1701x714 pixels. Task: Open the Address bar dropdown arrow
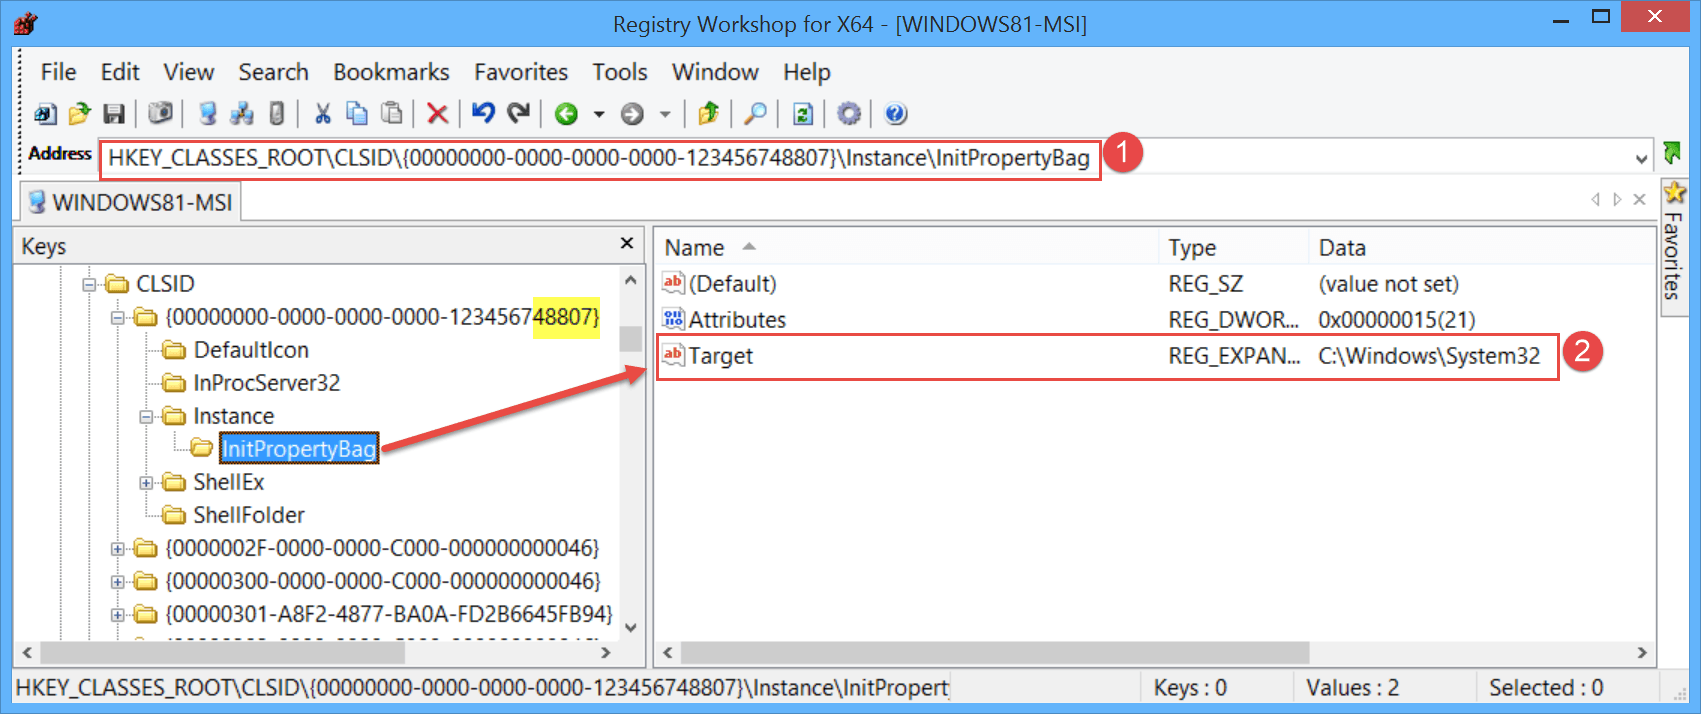tap(1641, 159)
